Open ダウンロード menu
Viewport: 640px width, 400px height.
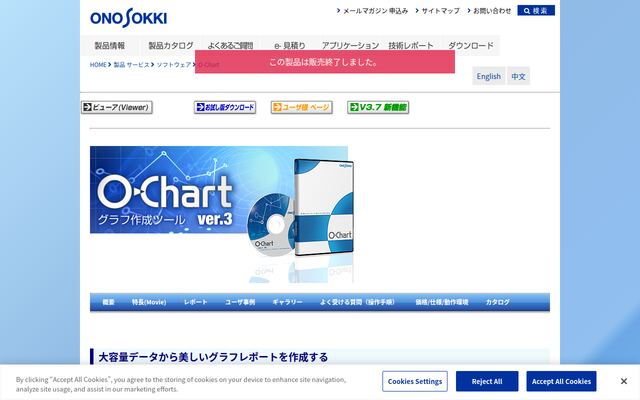471,46
